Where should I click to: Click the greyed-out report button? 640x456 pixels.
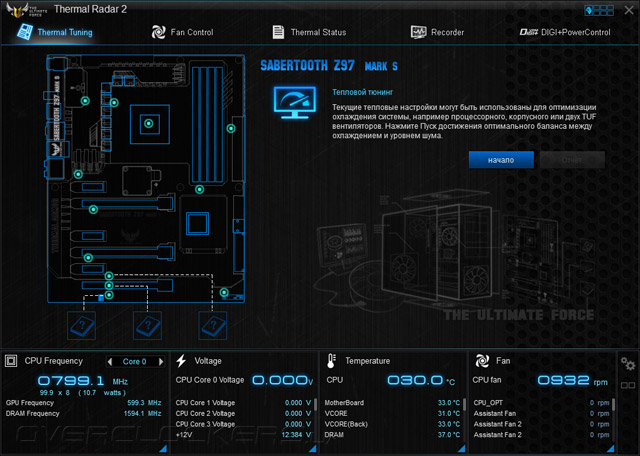pos(572,160)
